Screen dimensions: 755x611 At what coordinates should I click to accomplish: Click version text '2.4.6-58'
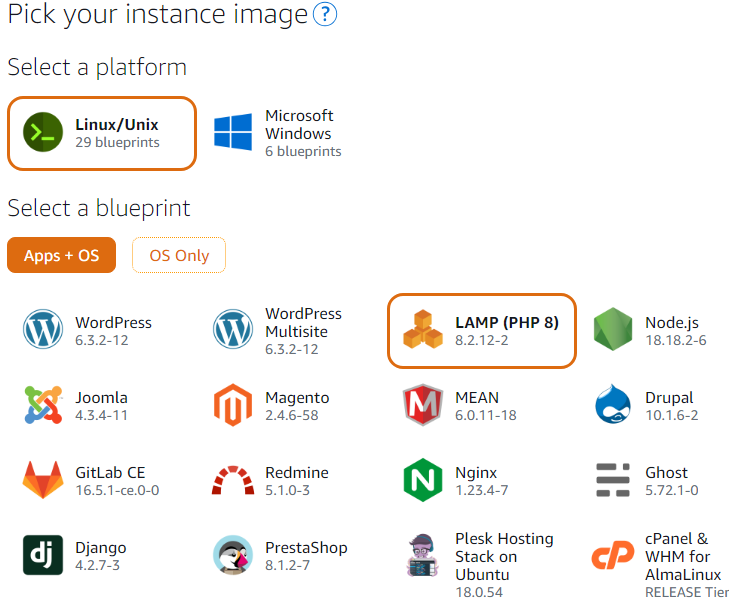click(292, 416)
